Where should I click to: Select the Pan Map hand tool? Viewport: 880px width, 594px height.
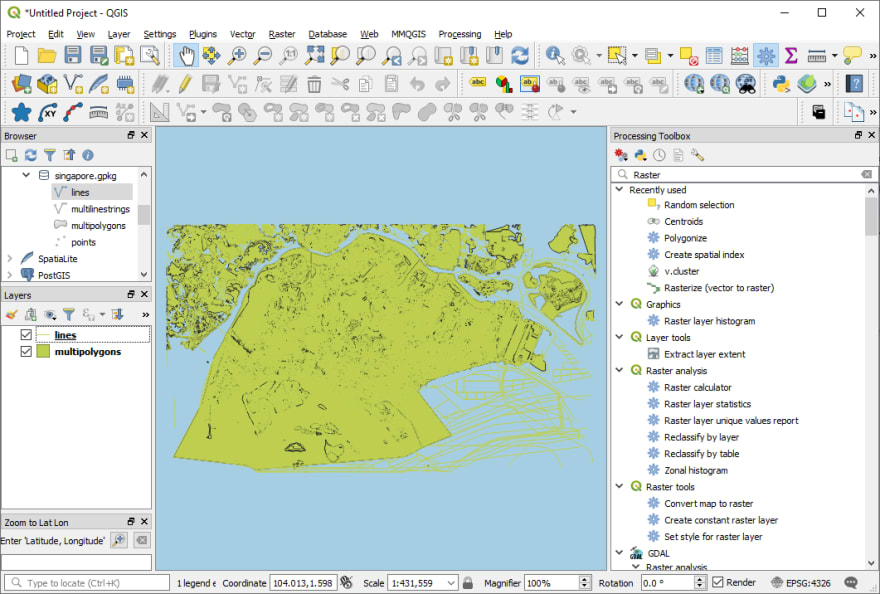click(x=186, y=56)
